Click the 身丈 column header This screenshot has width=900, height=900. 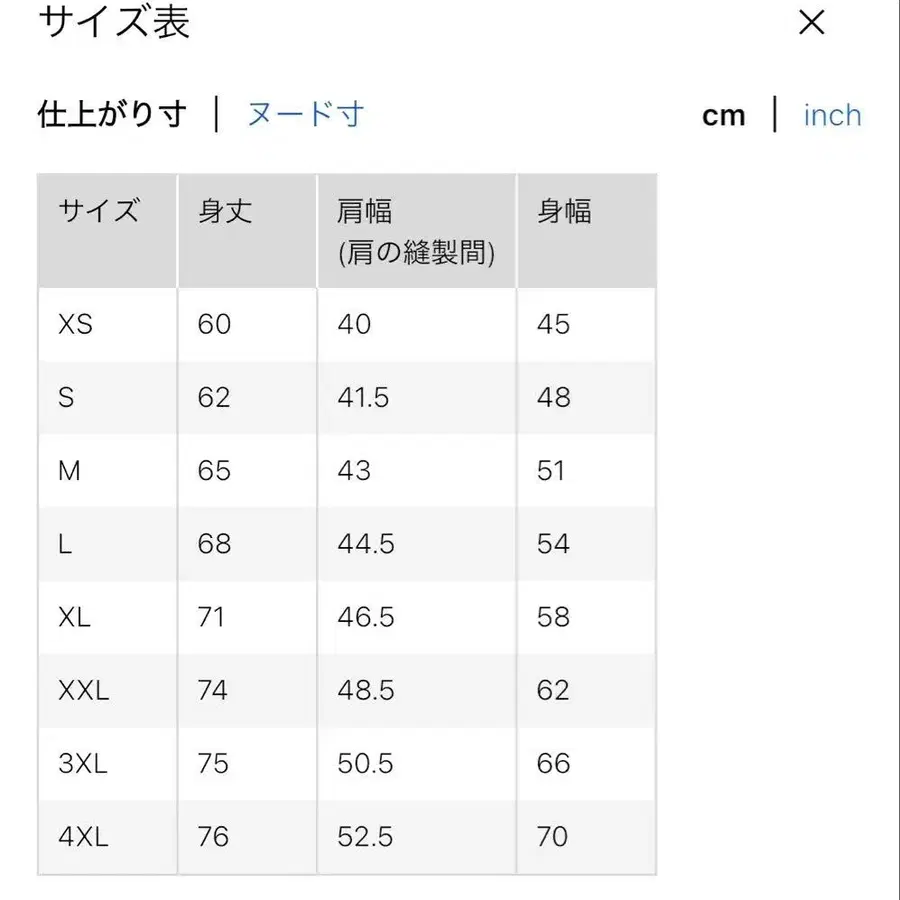[x=223, y=211]
